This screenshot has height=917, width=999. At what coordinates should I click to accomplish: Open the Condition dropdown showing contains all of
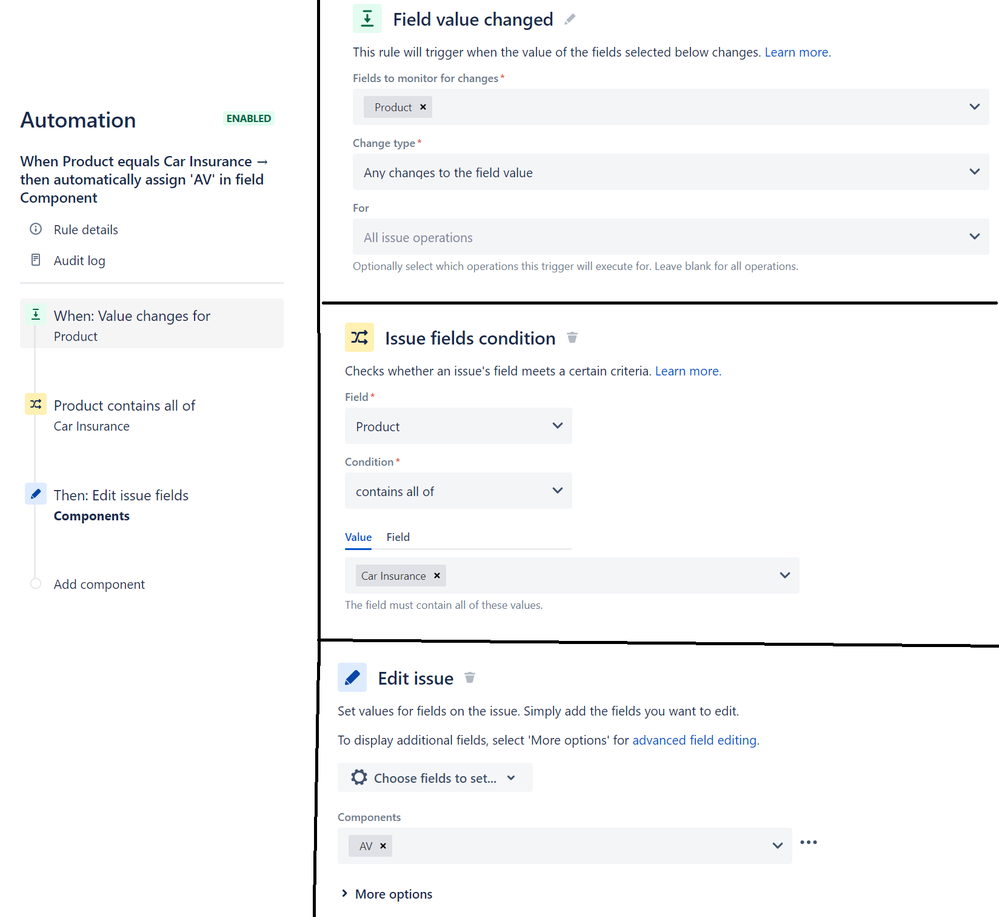pyautogui.click(x=458, y=491)
